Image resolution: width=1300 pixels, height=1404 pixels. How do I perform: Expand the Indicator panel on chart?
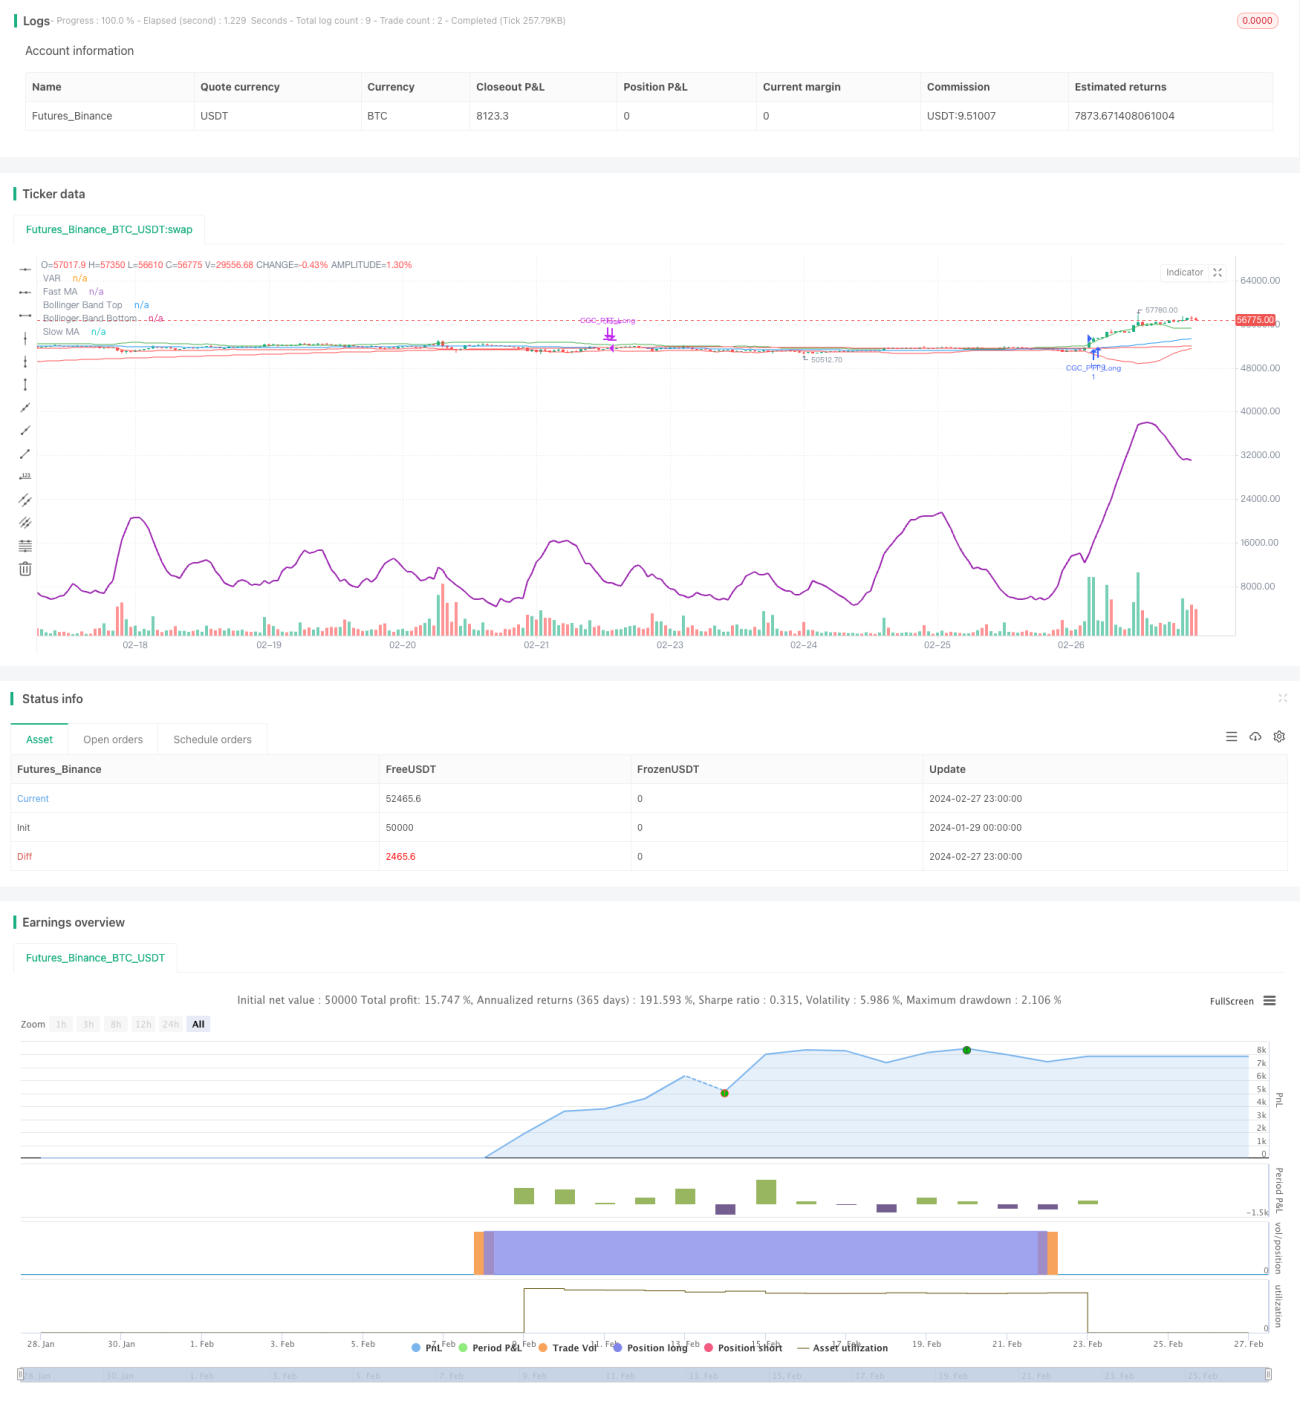[1218, 272]
